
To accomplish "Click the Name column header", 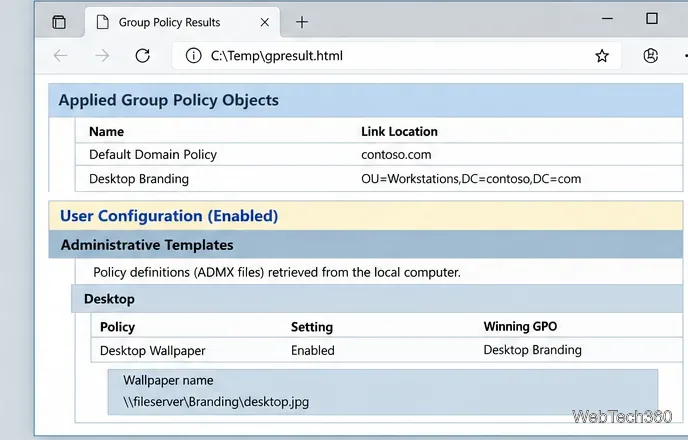I will click(106, 132).
